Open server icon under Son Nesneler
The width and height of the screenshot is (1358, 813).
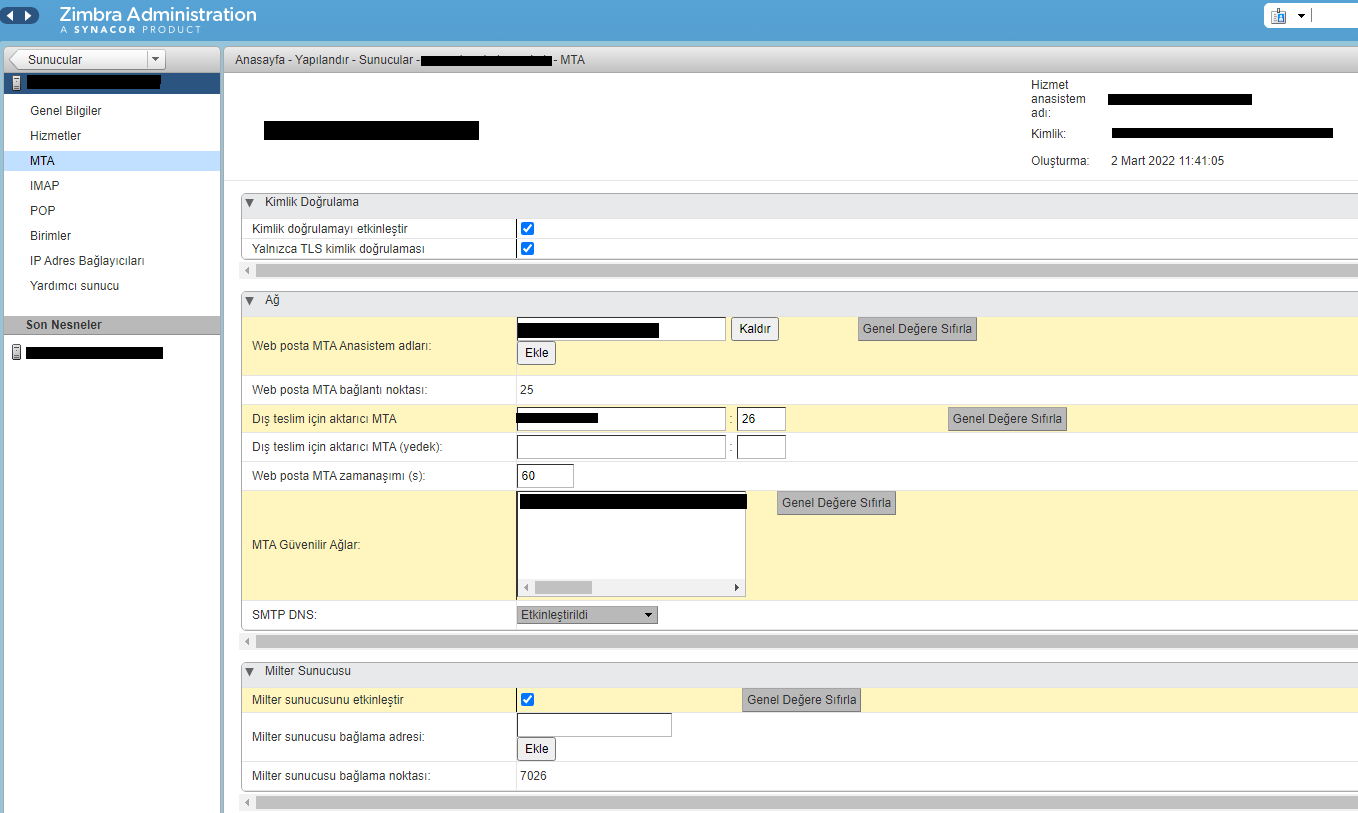[x=15, y=352]
